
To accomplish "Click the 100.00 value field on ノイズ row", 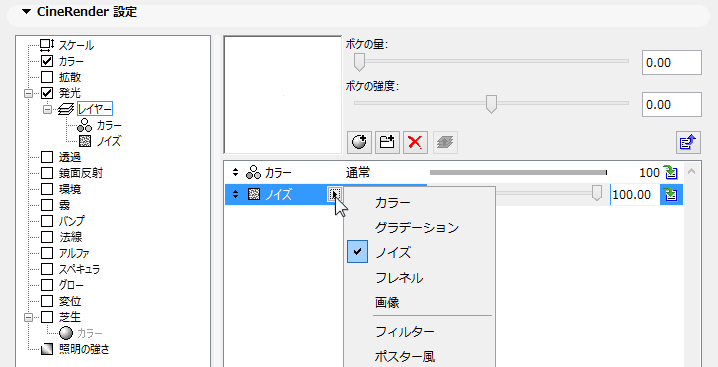I will coord(635,194).
